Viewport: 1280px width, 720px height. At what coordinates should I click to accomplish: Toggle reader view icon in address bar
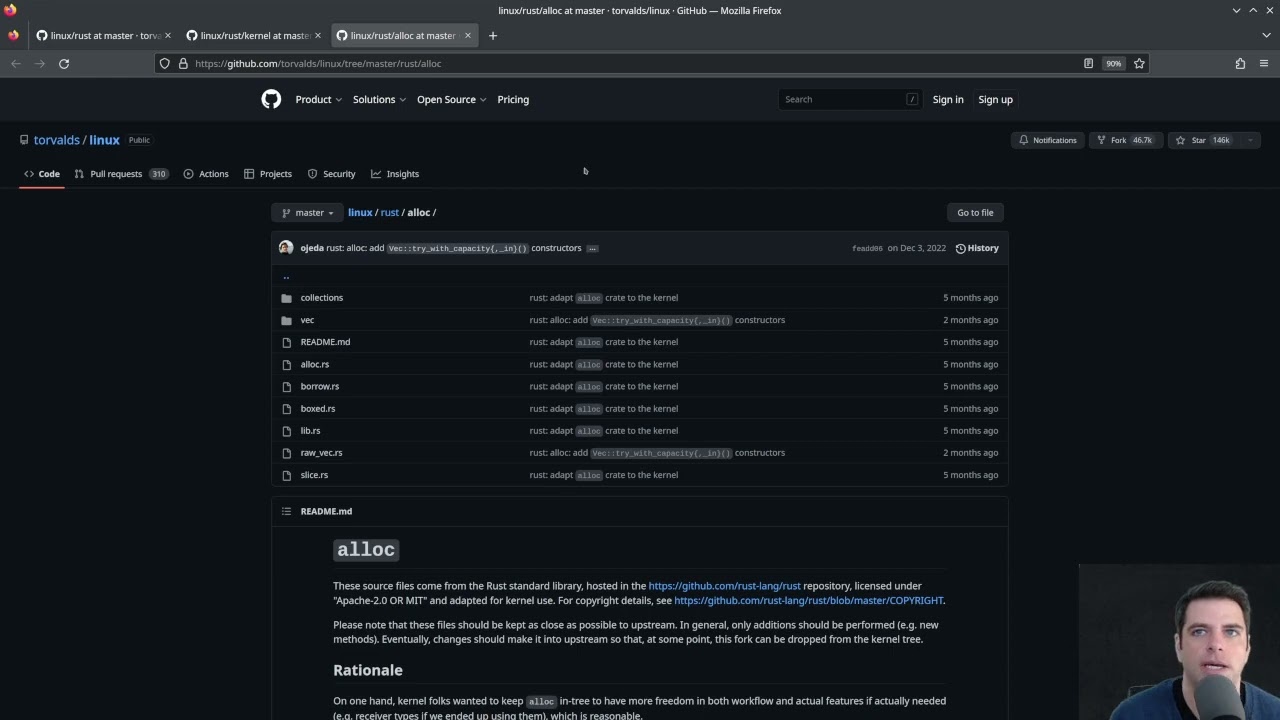pos(1088,63)
